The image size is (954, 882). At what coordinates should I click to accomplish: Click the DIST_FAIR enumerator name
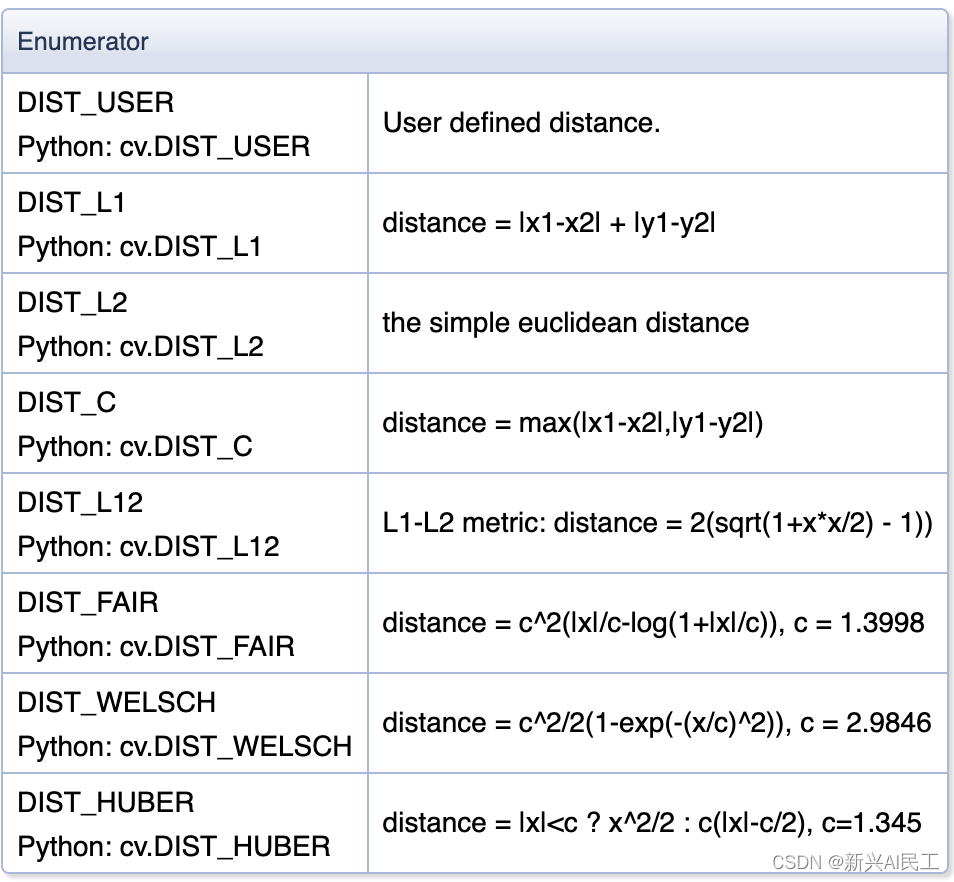point(88,602)
